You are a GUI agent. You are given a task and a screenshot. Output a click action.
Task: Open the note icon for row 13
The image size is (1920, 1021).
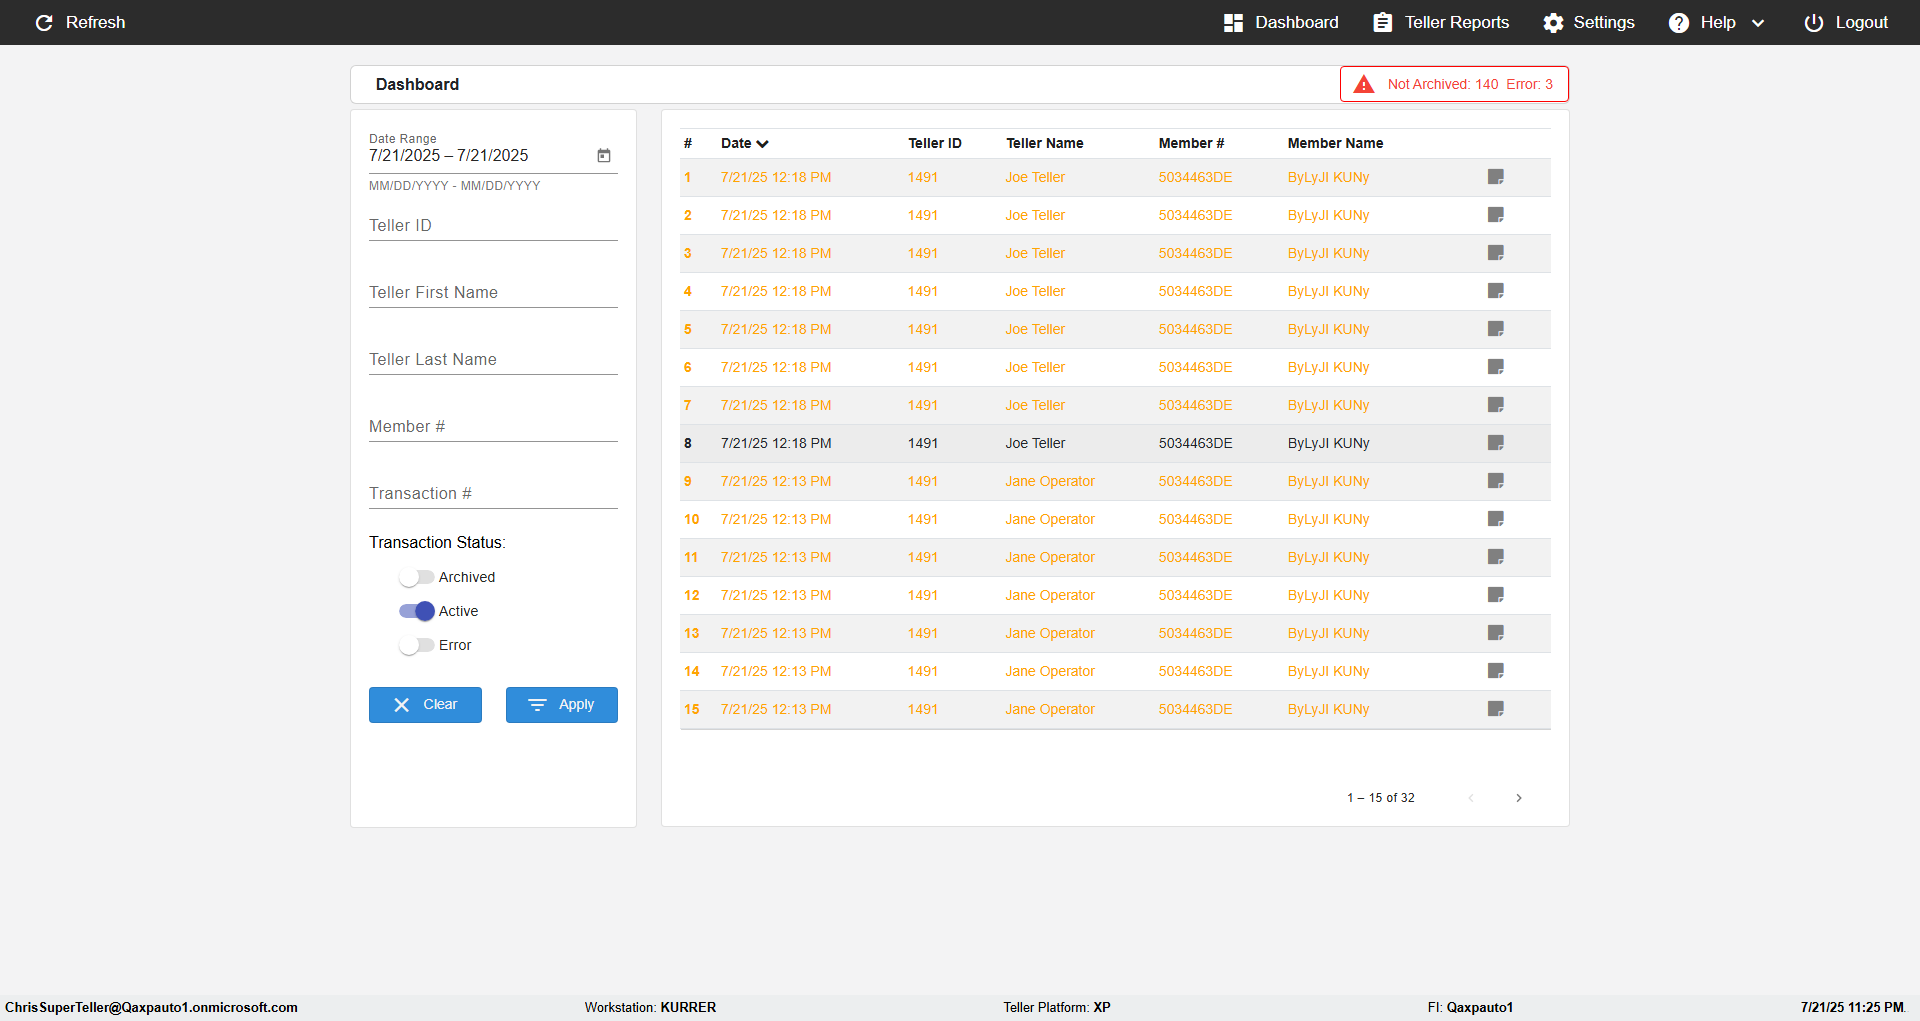[1496, 633]
